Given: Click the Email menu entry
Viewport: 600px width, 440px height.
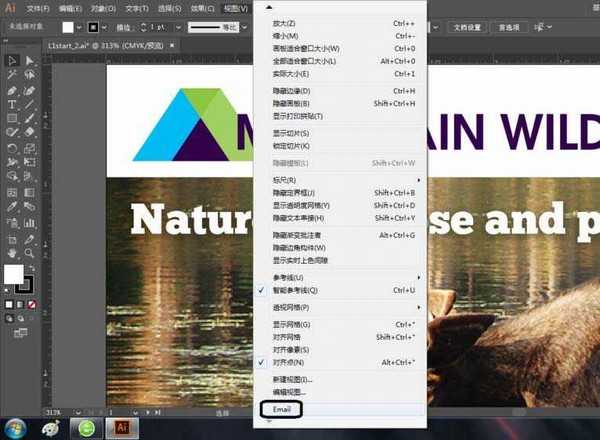Looking at the screenshot, I should click(x=281, y=410).
